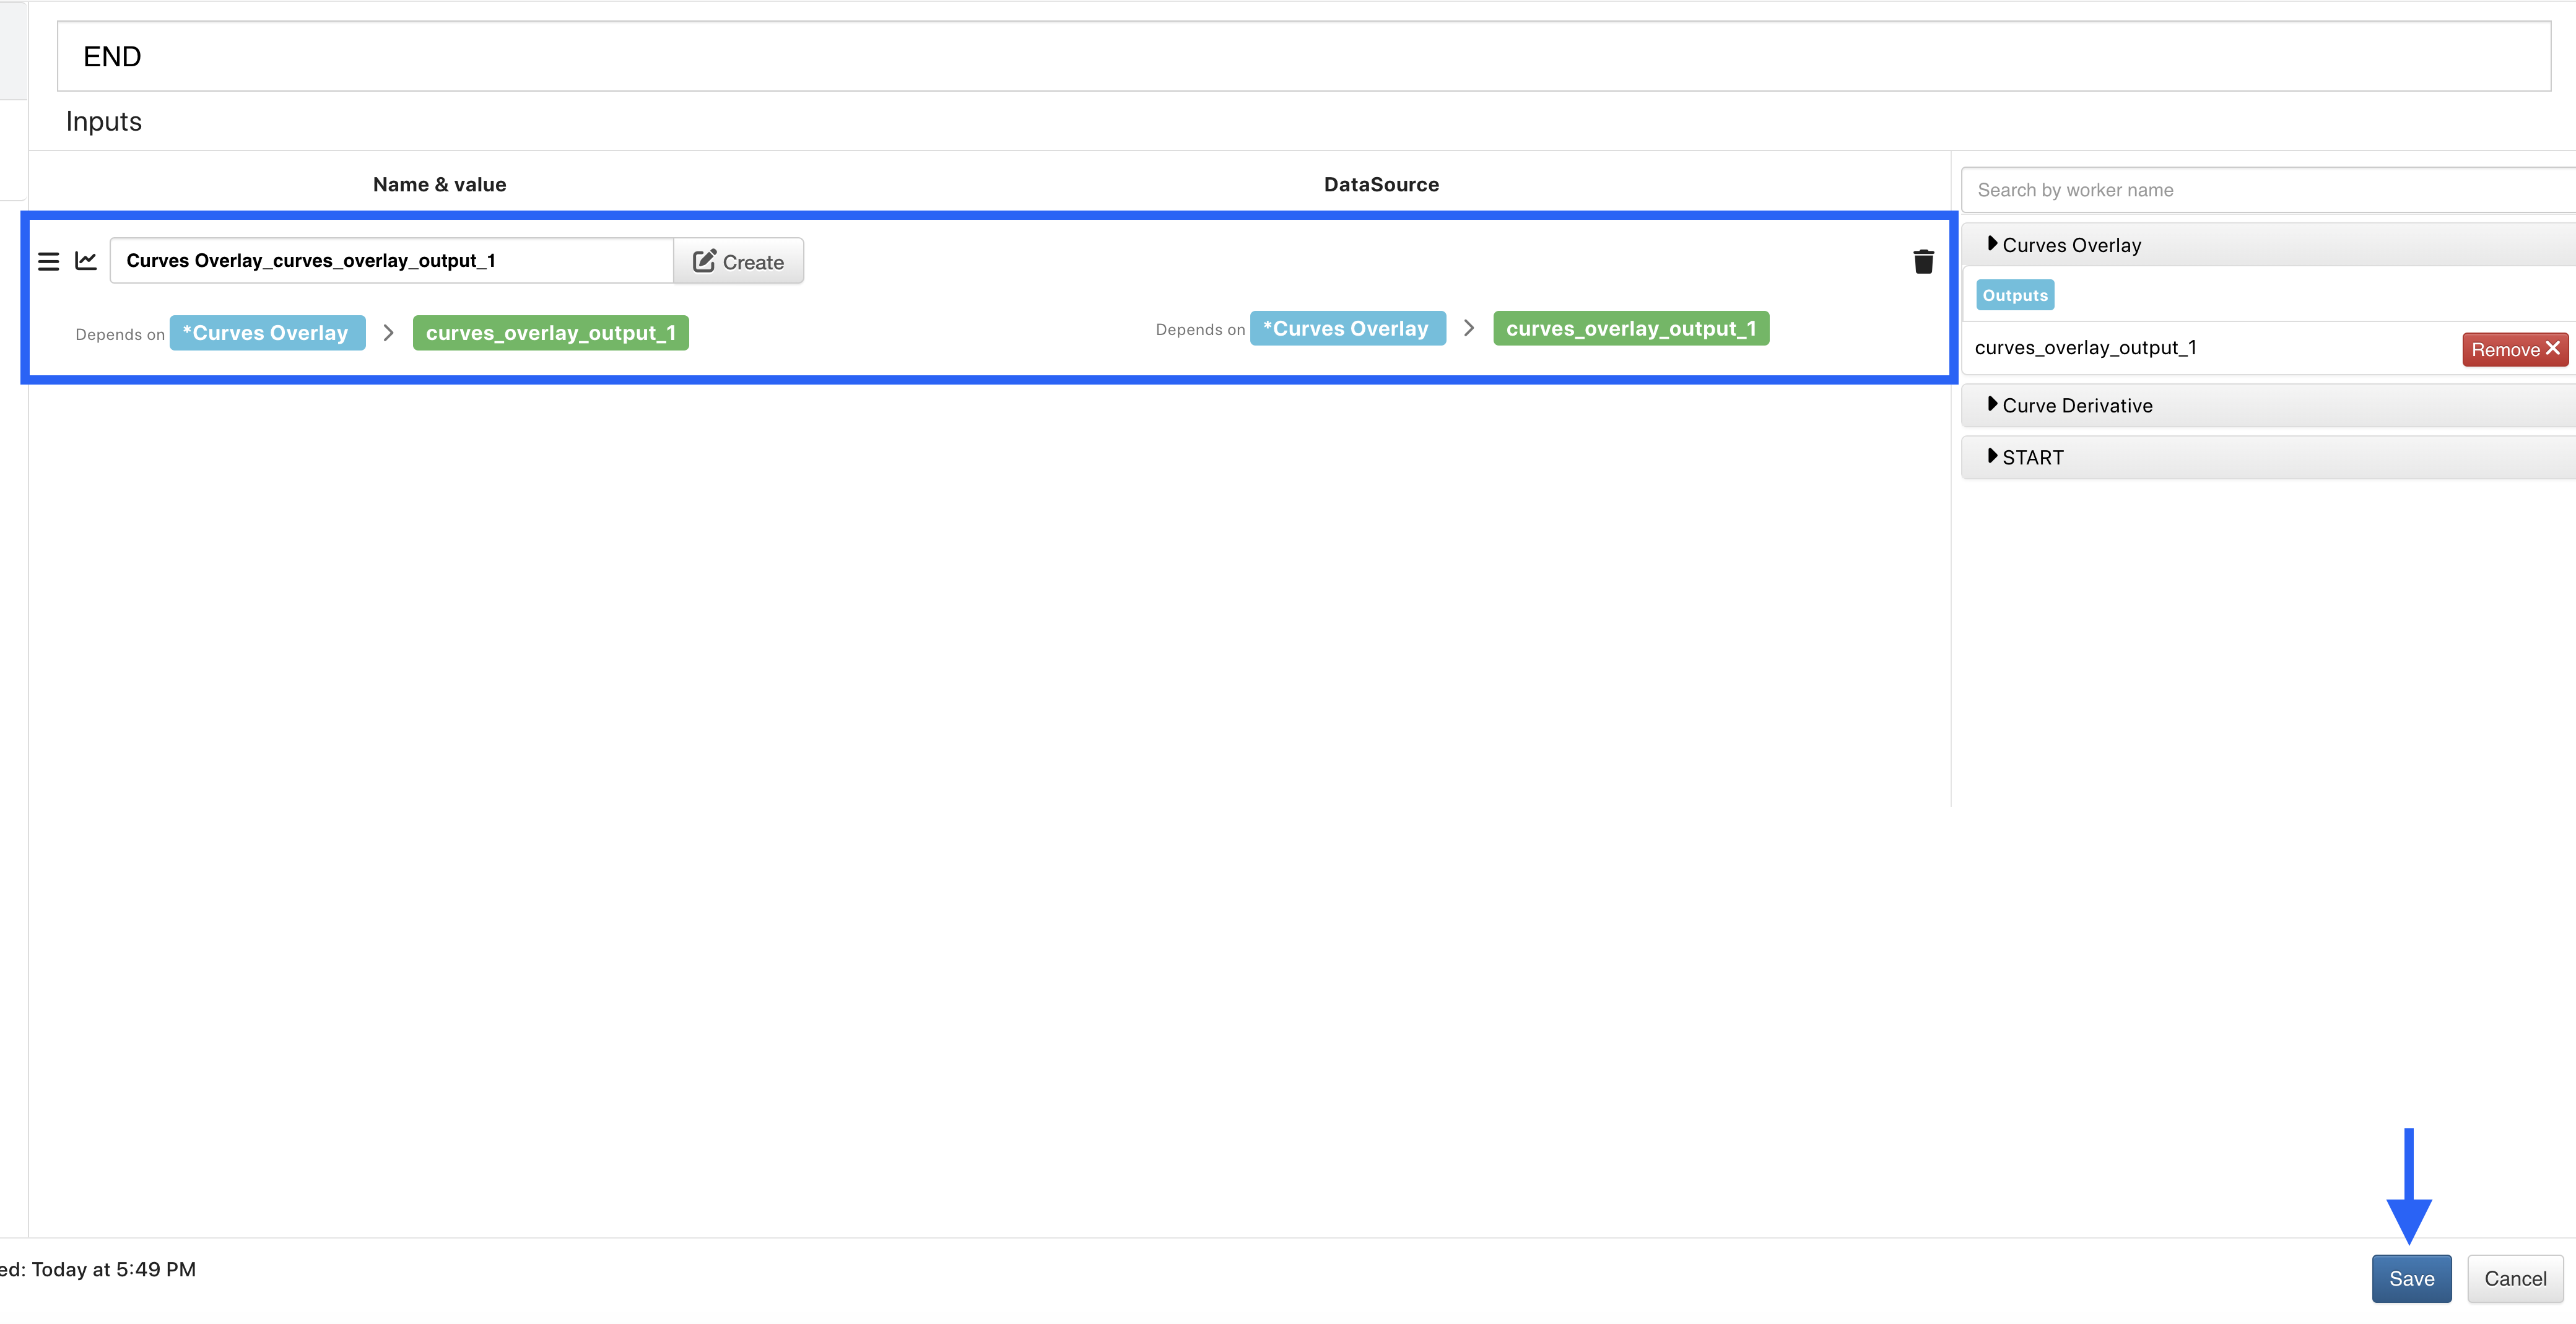Screen dimensions: 2576x1324
Task: Expand the START worker section
Action: tap(2268, 457)
